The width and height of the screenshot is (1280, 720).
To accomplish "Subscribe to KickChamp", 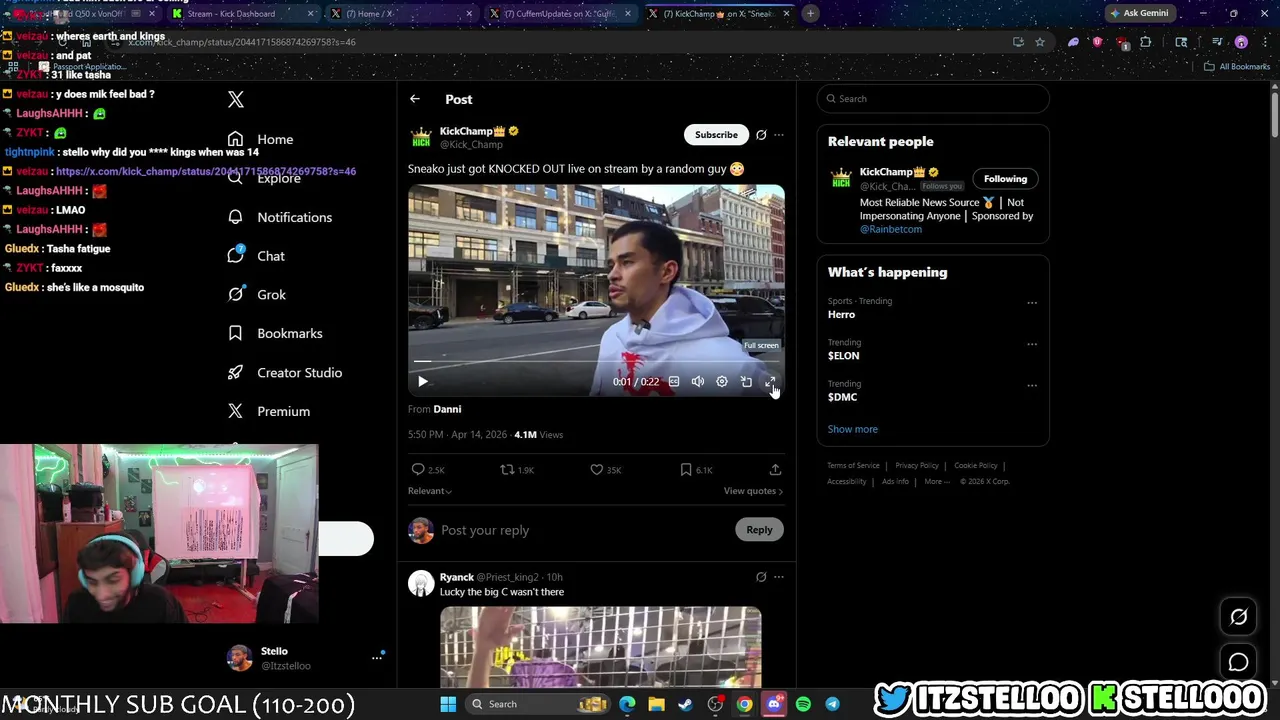I will [716, 134].
